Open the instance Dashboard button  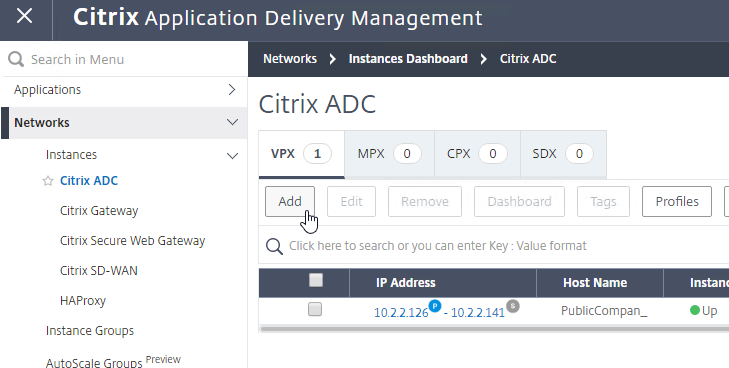[519, 202]
